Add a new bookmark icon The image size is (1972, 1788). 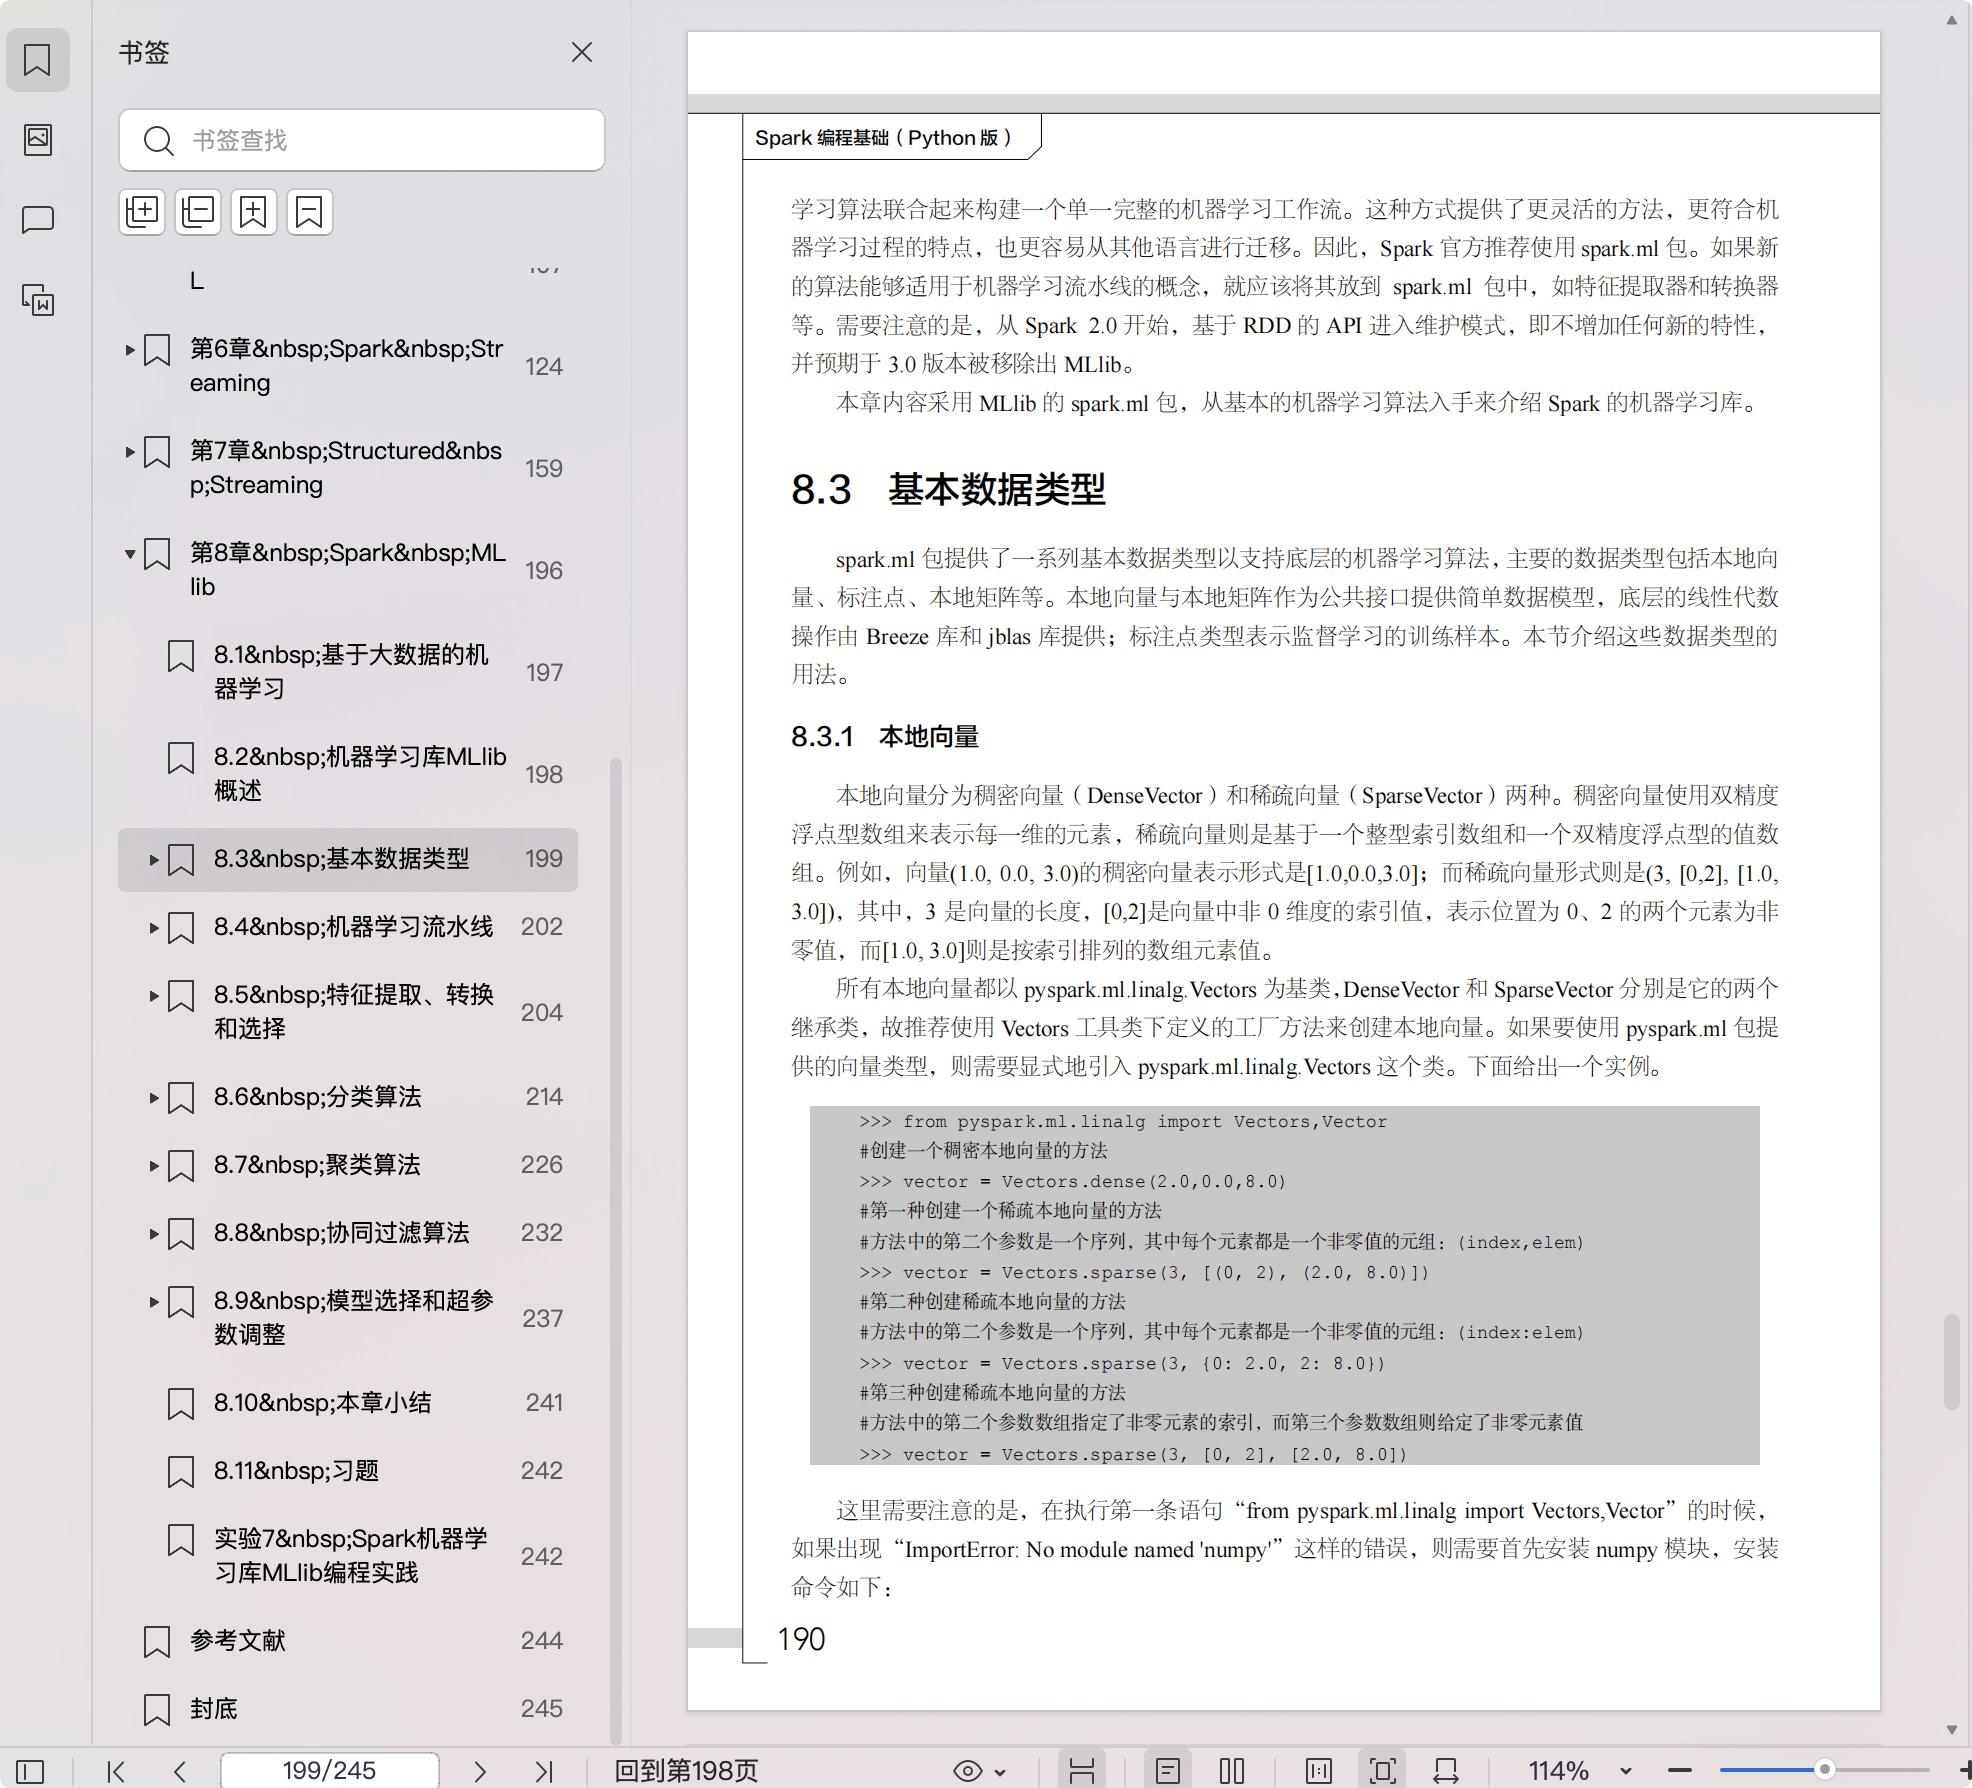point(254,212)
